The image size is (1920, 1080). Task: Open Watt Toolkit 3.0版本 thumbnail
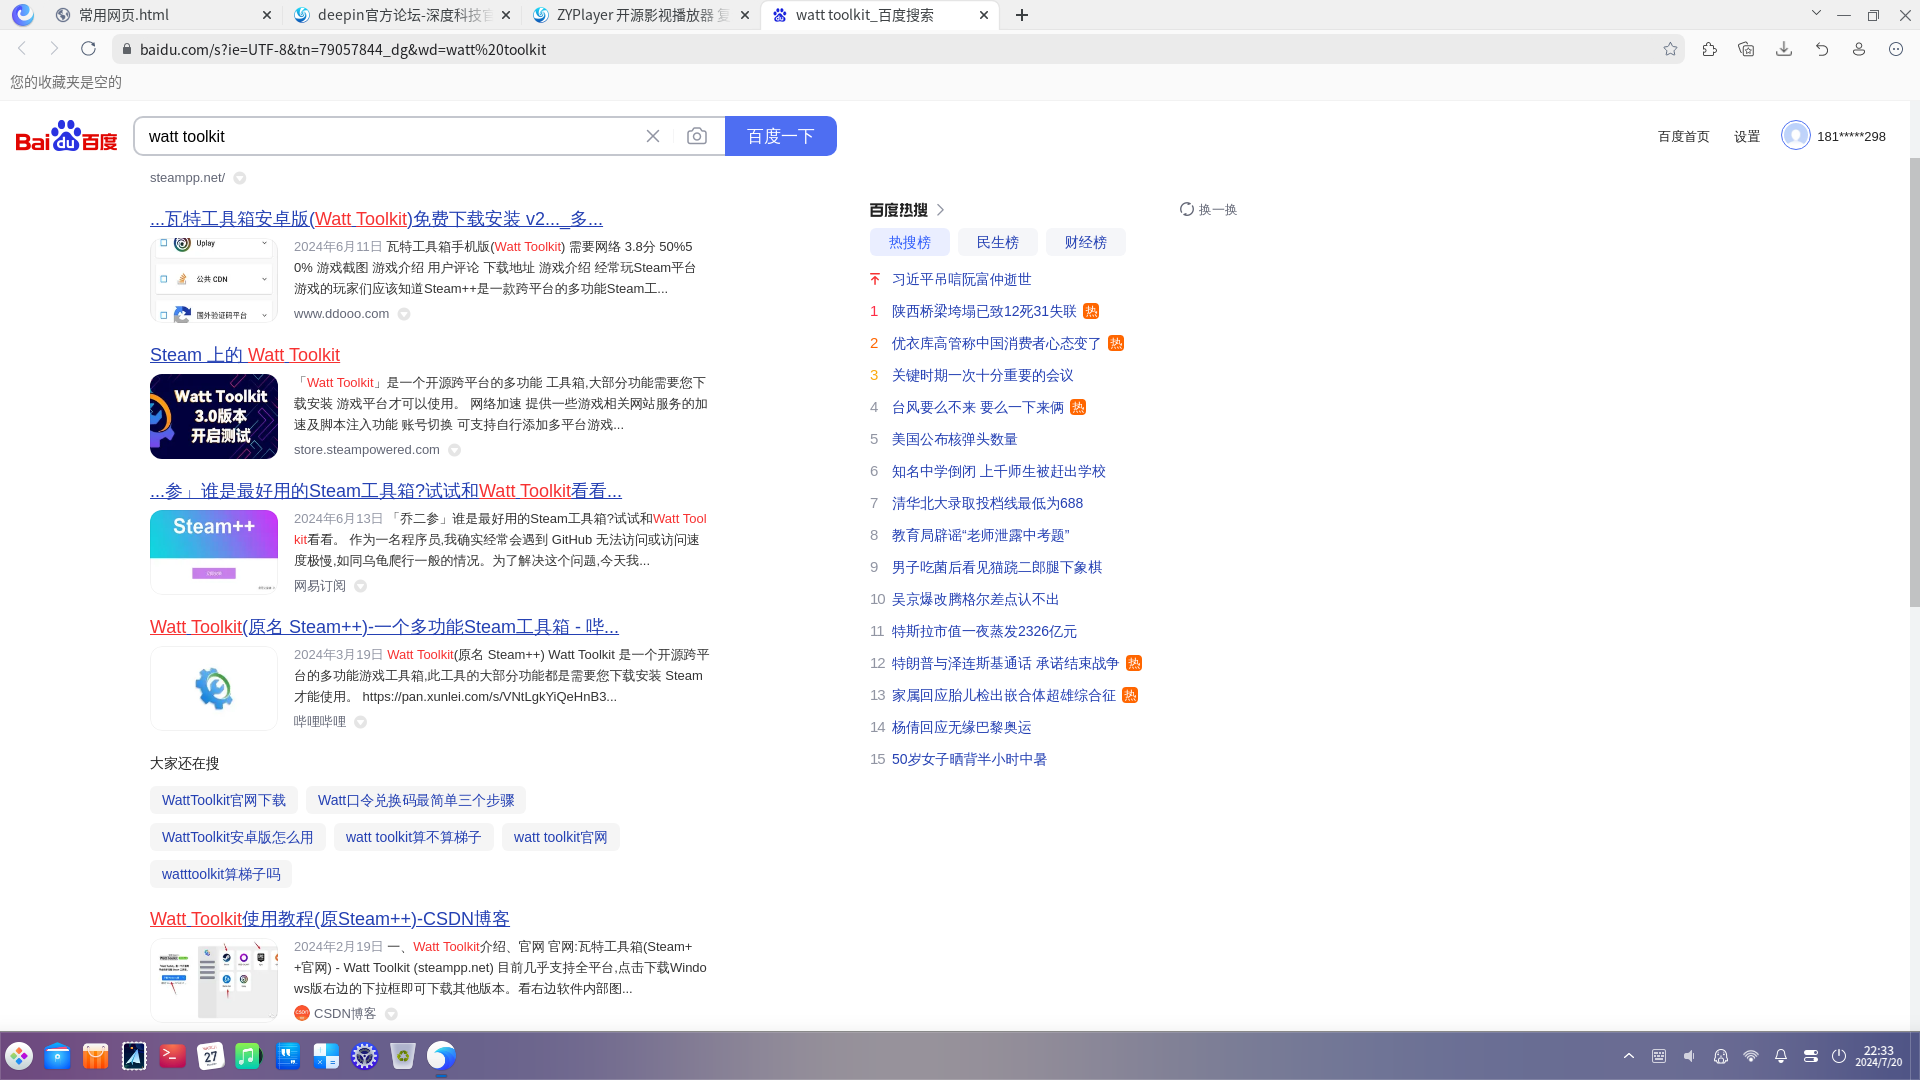point(214,416)
